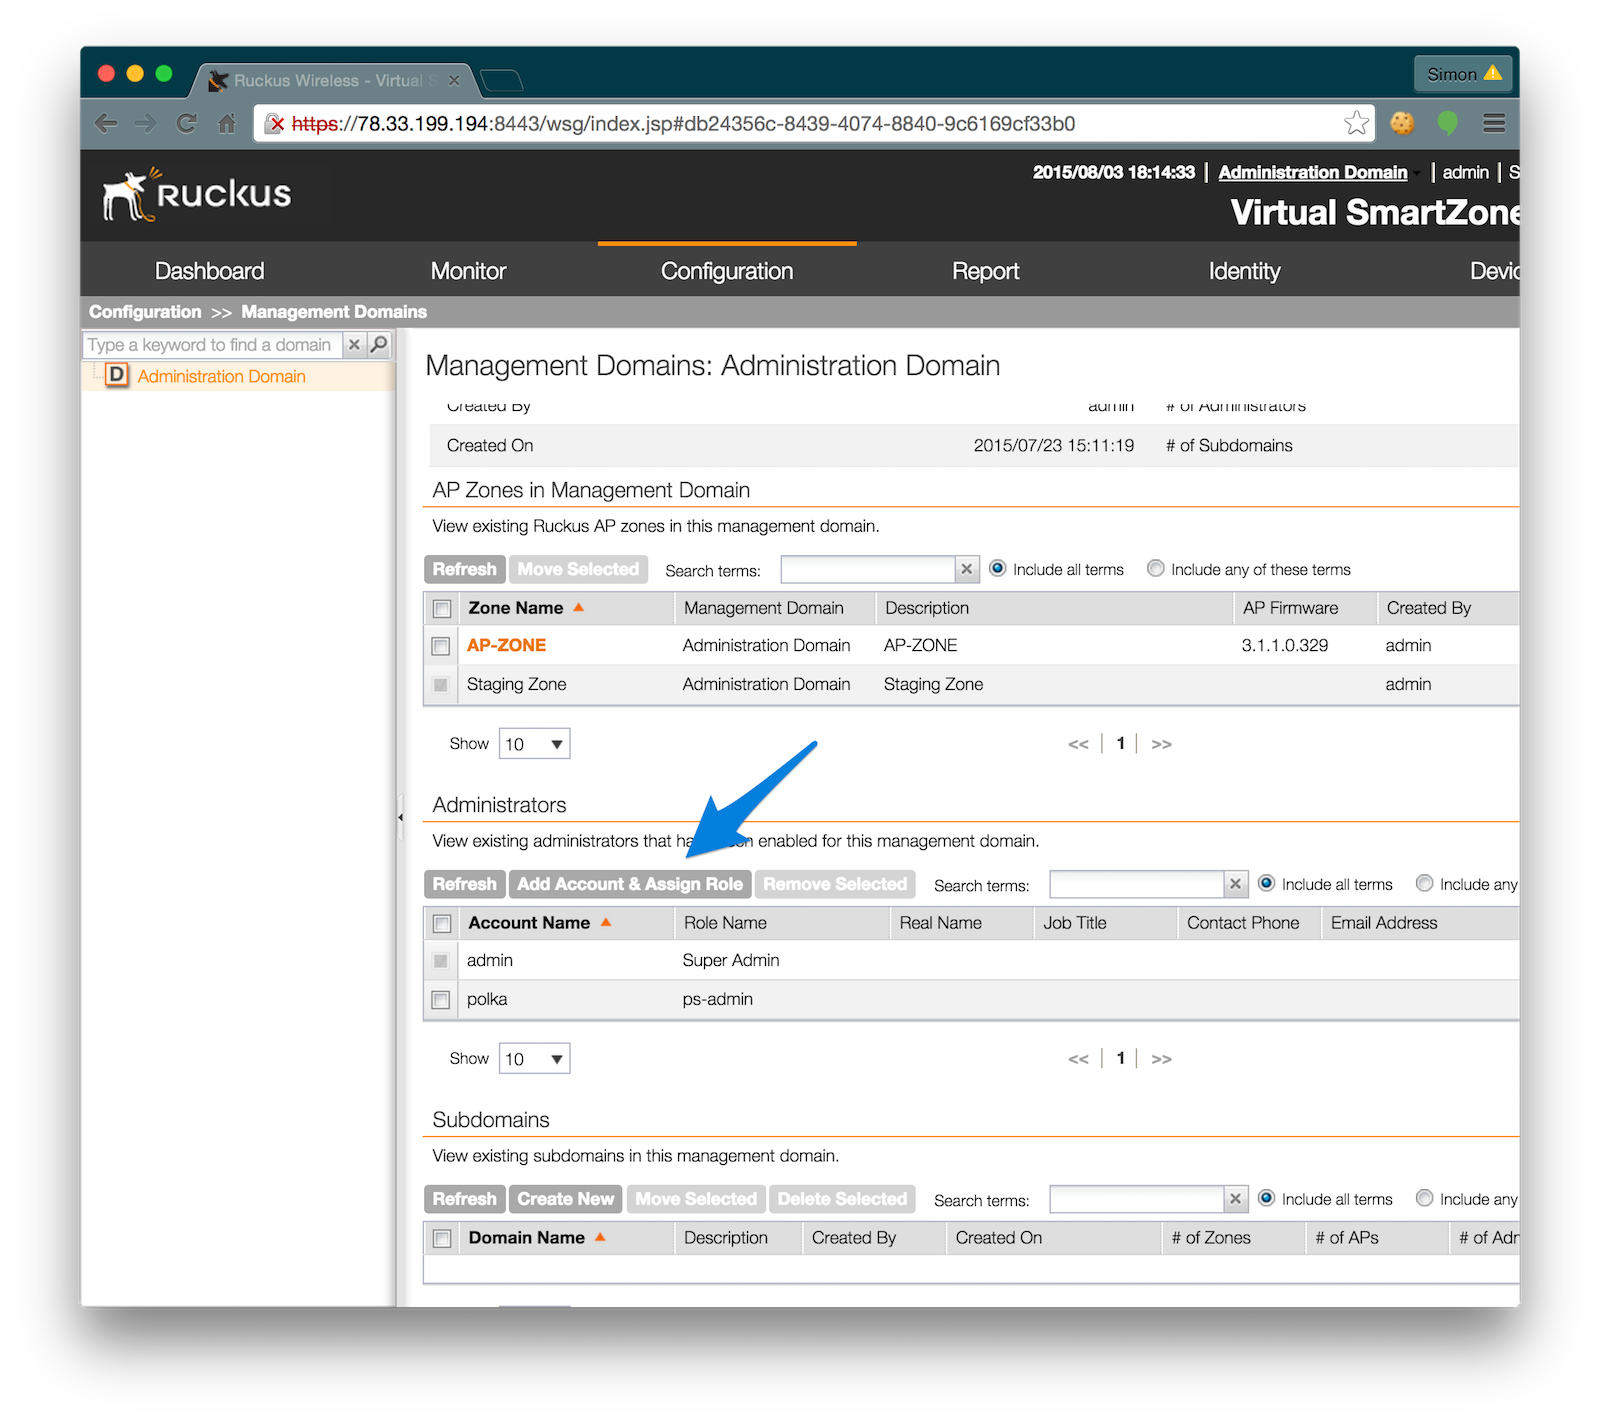Click the green extension icon
The height and width of the screenshot is (1422, 1600).
(1447, 123)
